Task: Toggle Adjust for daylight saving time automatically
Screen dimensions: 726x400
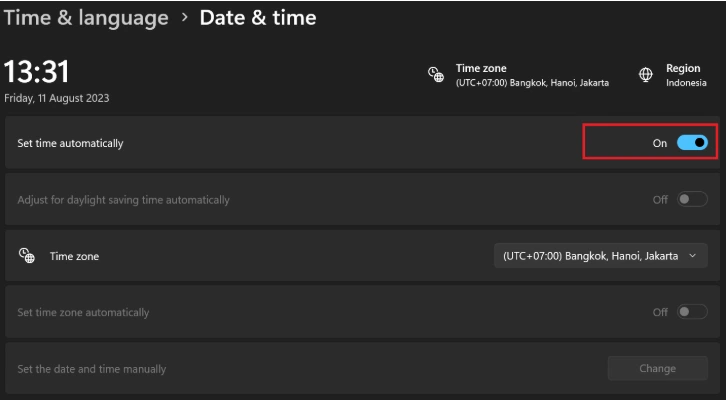Action: click(692, 199)
